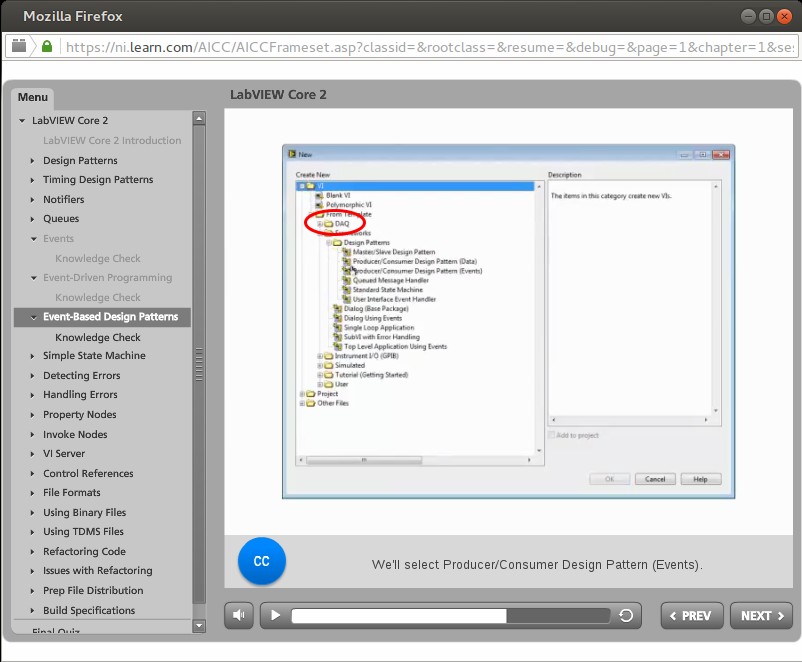Expand the Timing Design Patterns arrow
802x662 pixels.
point(32,180)
